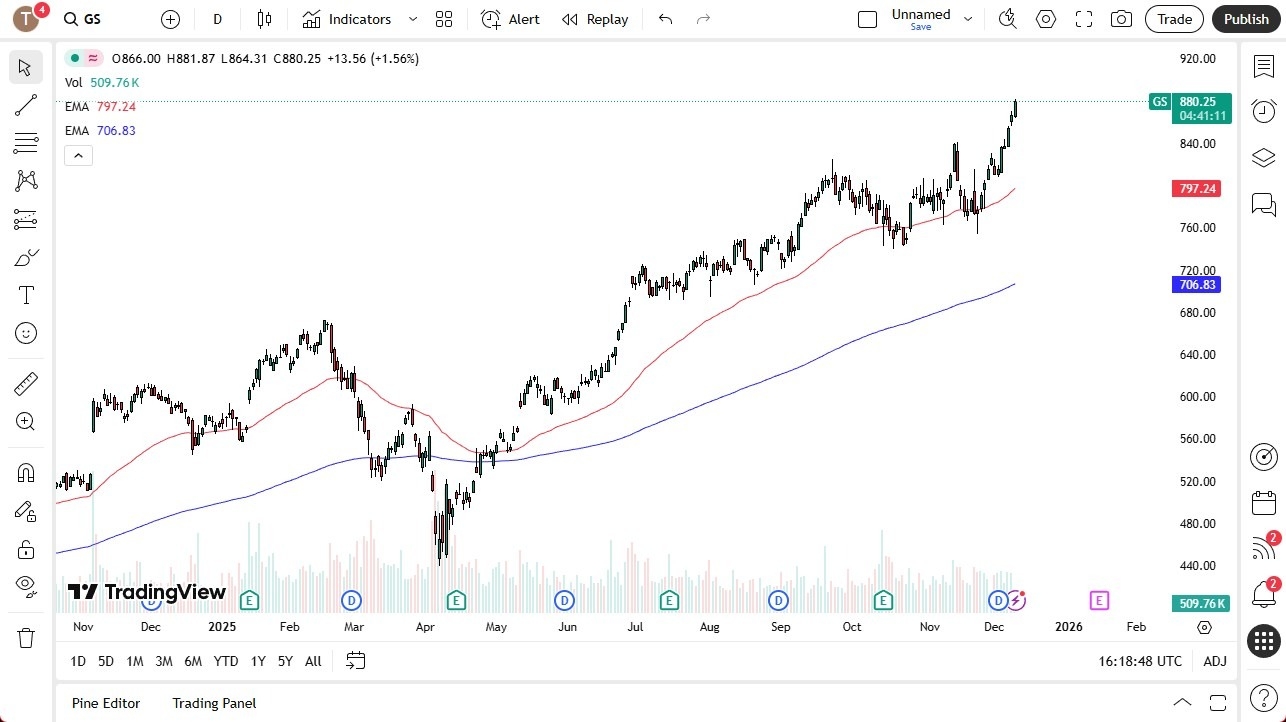Collapse the chart legend caret
The height and width of the screenshot is (722, 1286).
[x=78, y=155]
